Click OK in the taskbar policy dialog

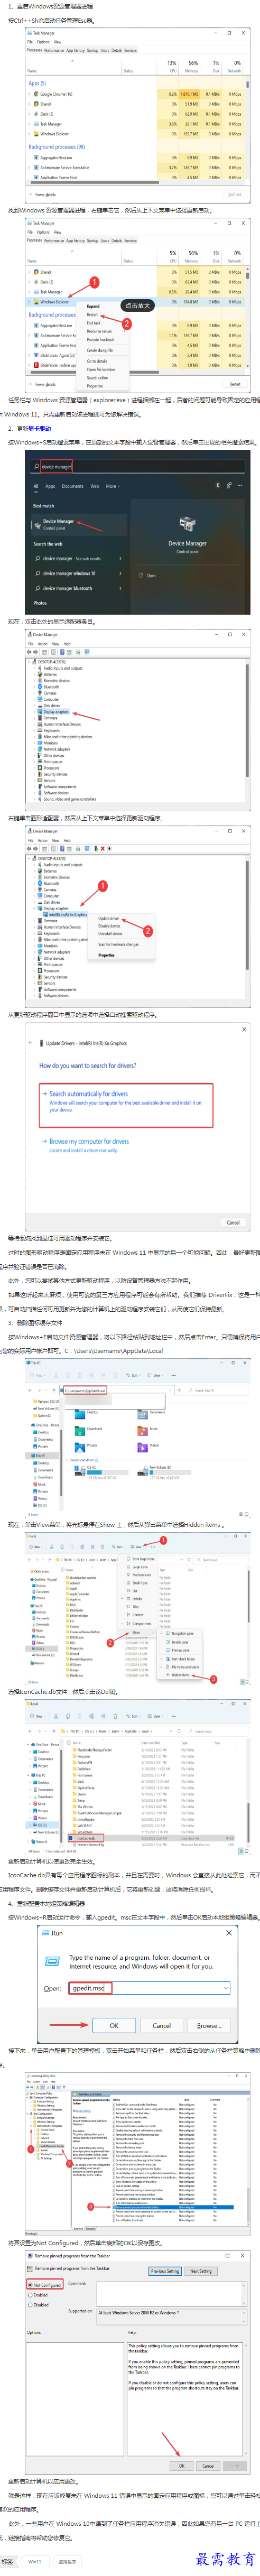(182, 2465)
